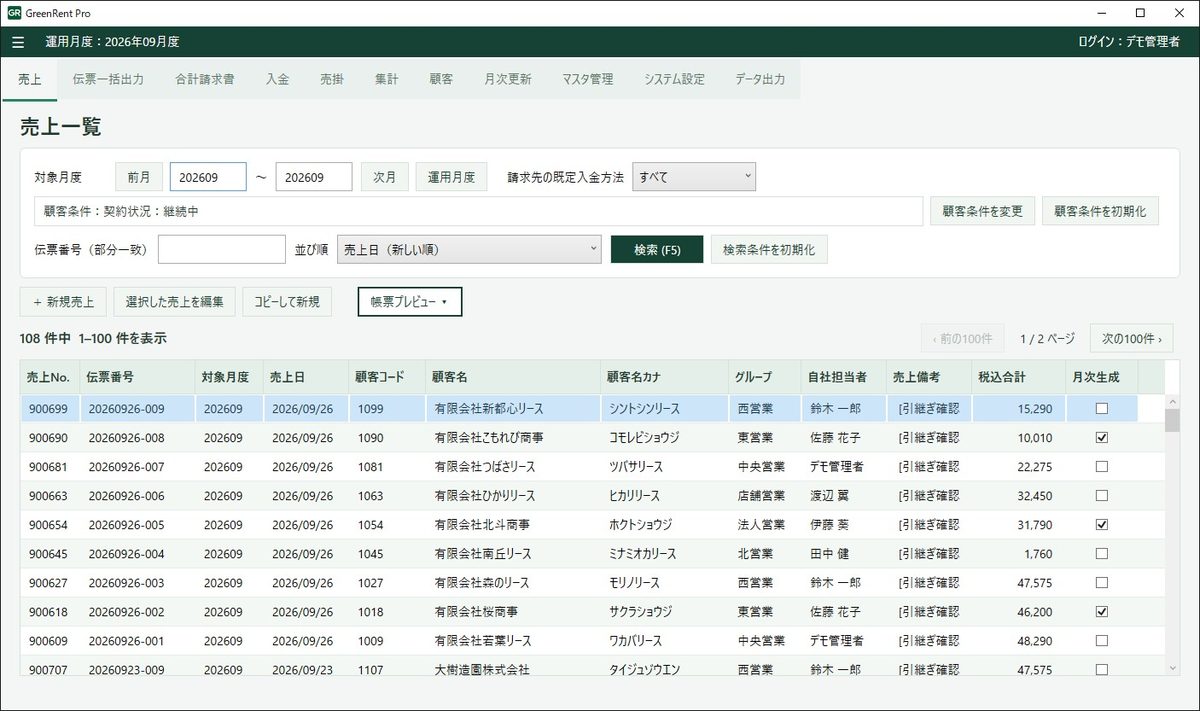Select the 入金 tab
1200x711 pixels.
point(278,79)
